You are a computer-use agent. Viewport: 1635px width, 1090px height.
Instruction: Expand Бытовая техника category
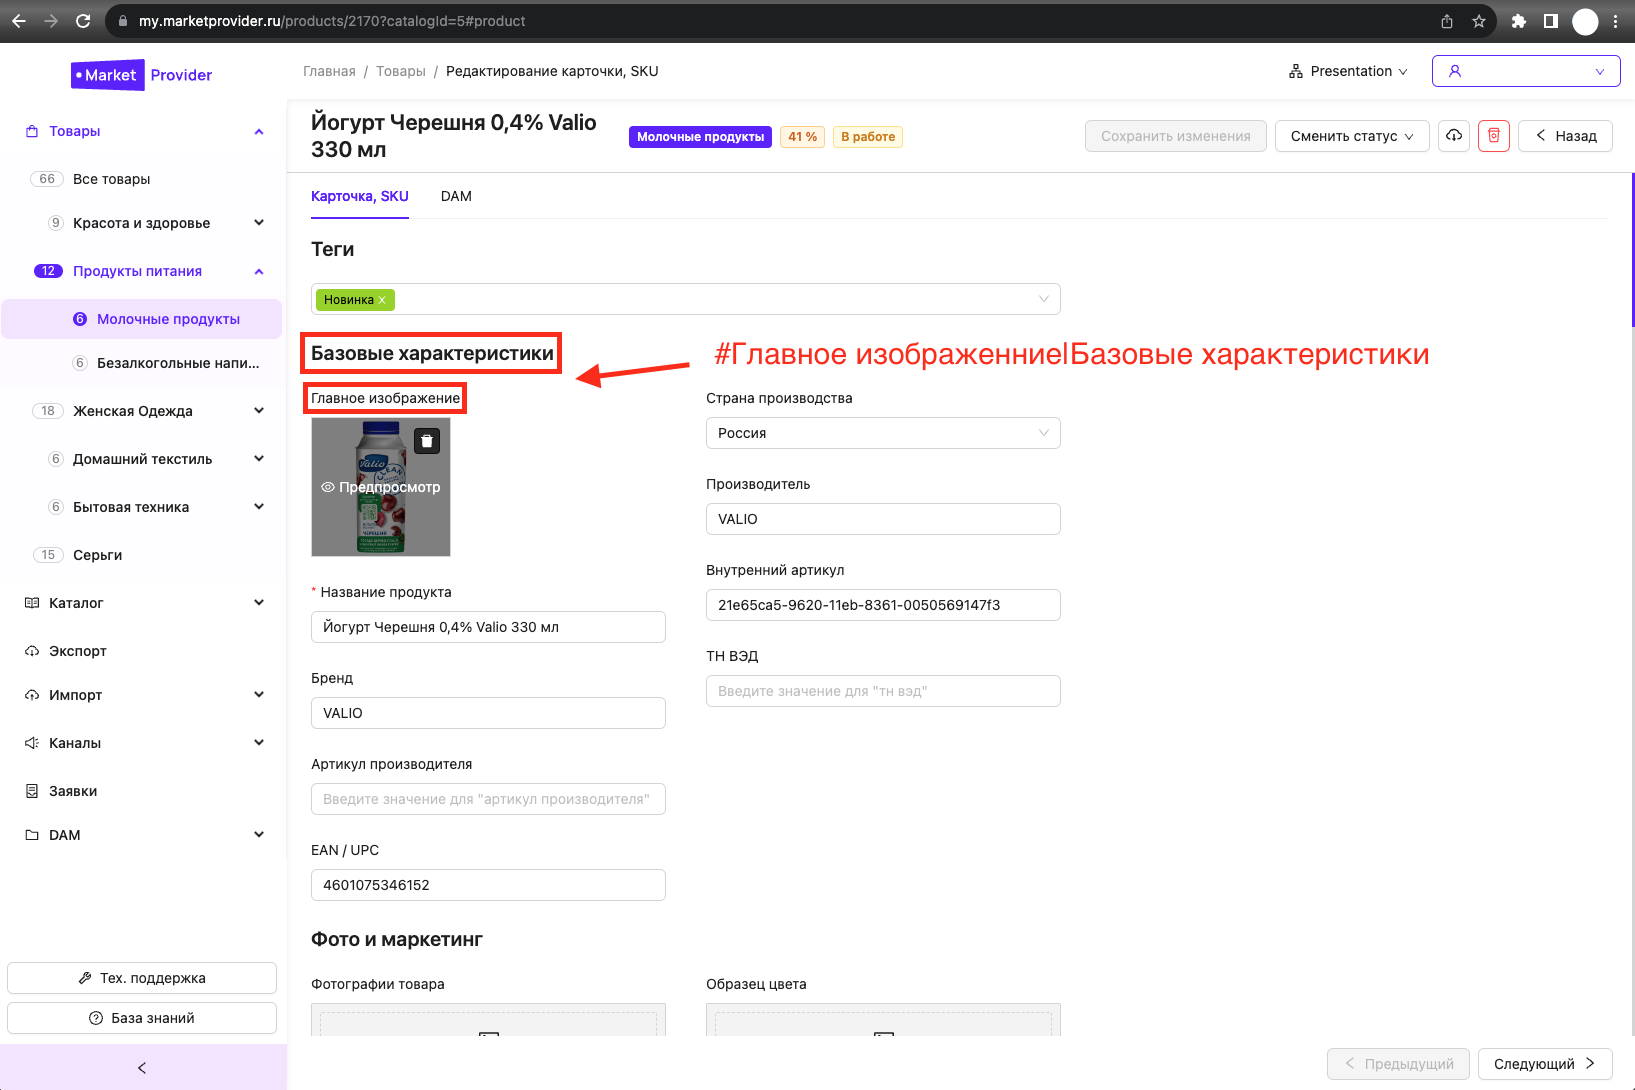pos(259,507)
